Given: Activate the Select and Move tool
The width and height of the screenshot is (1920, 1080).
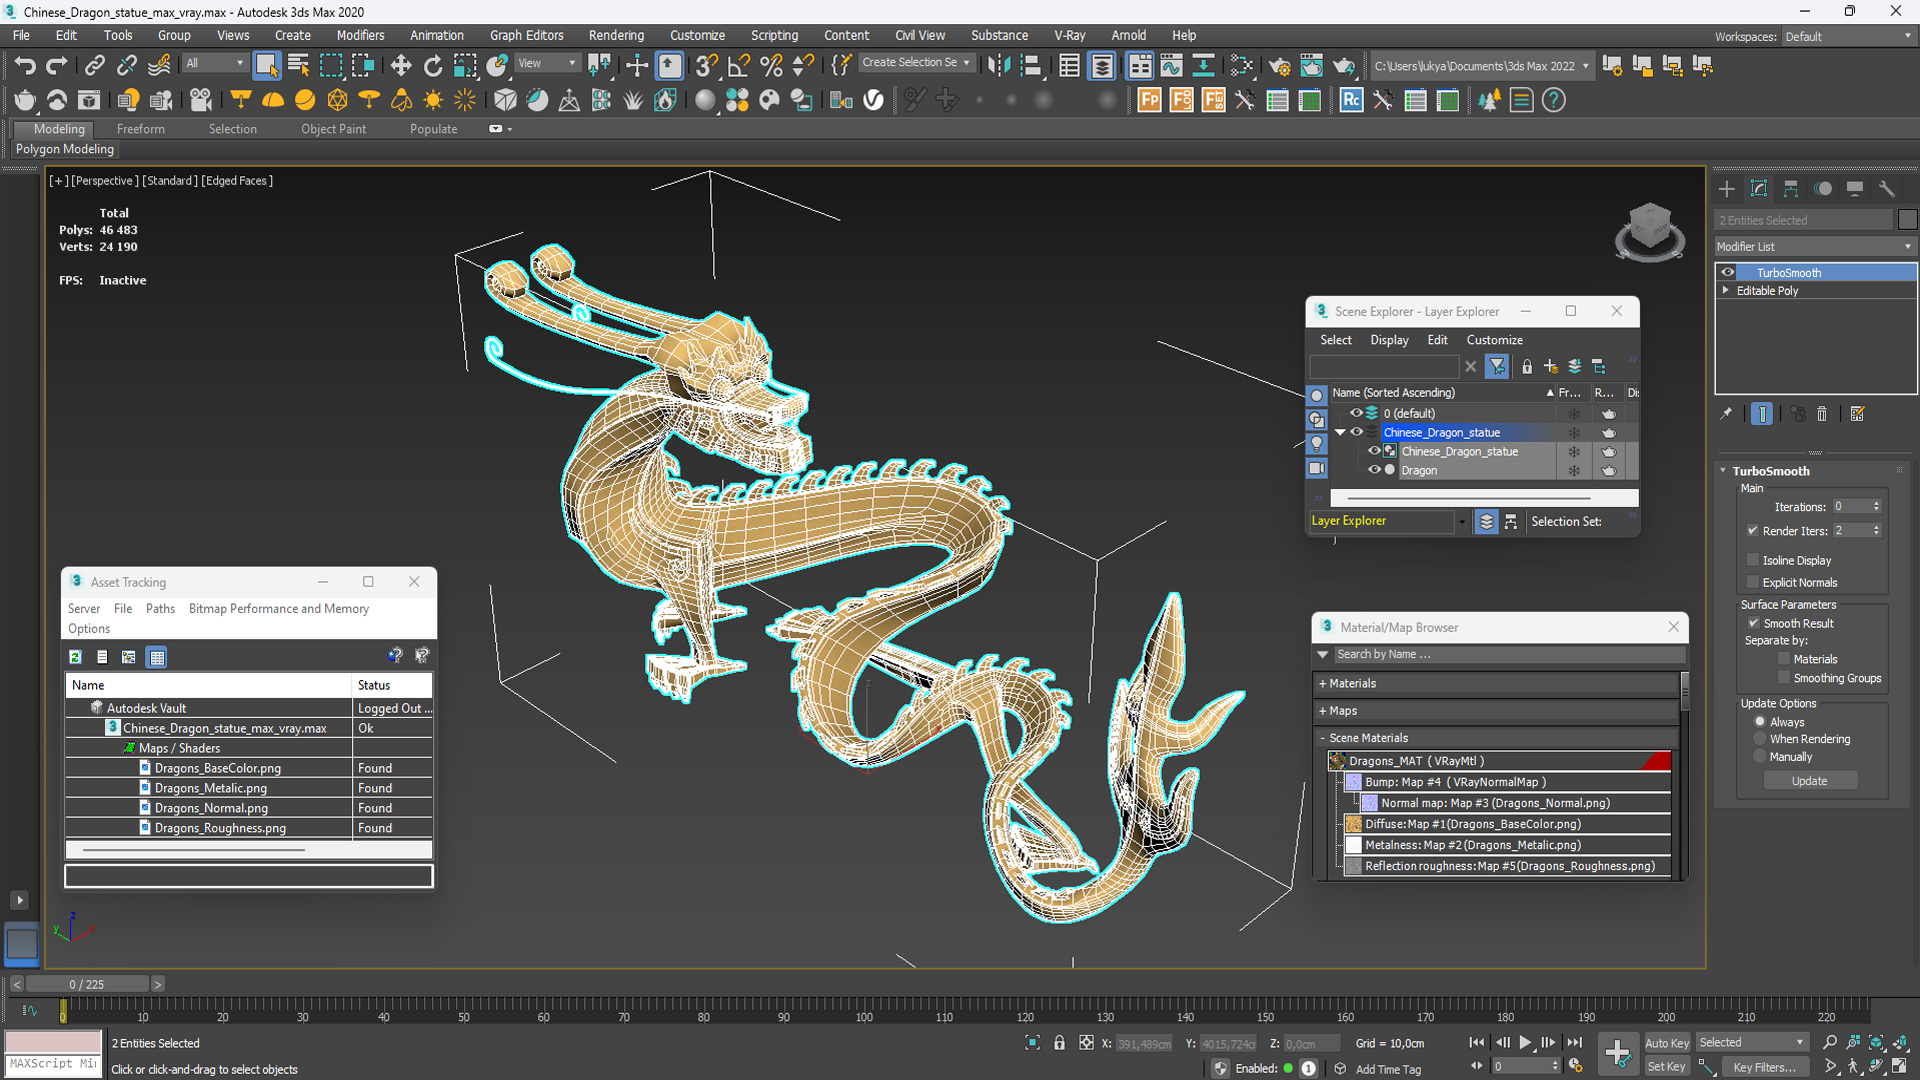Looking at the screenshot, I should pos(401,66).
